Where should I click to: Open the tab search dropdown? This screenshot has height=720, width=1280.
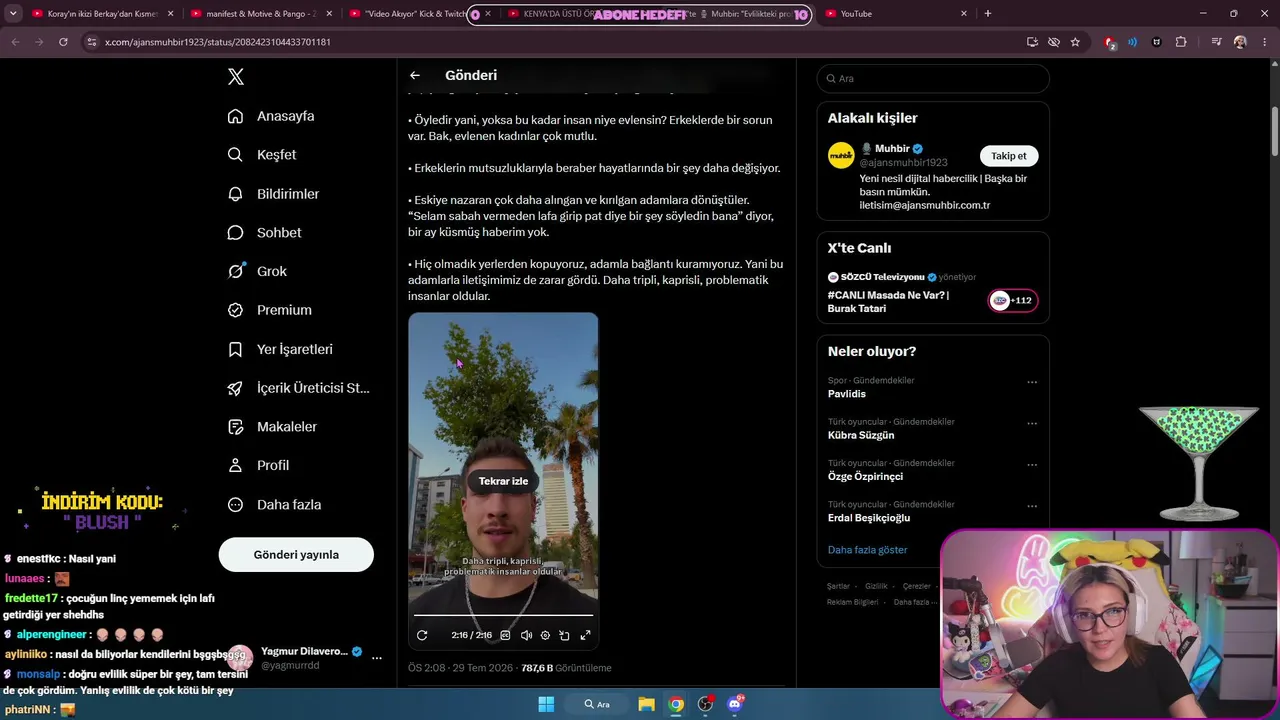(13, 14)
